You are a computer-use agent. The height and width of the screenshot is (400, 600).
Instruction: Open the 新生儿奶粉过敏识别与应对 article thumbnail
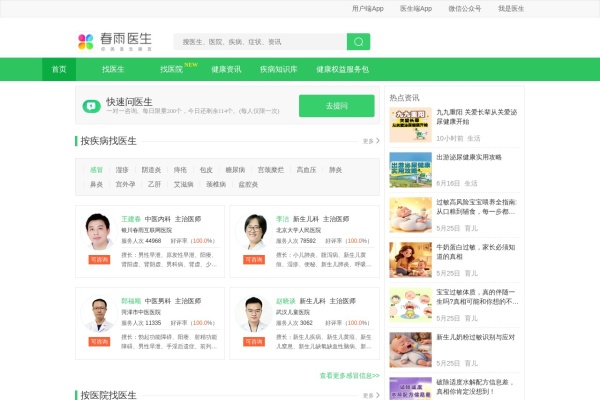tap(411, 350)
